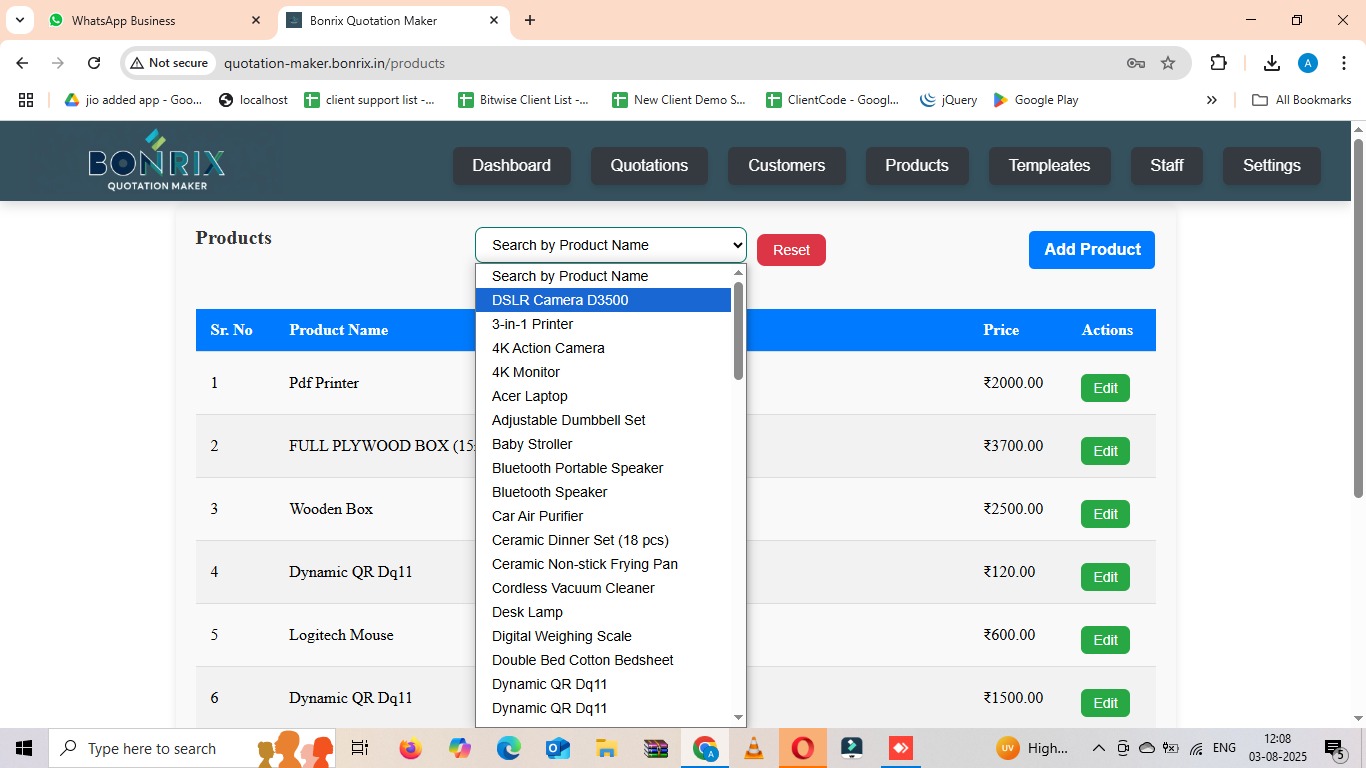Pick Acer Laptop from dropdown list

603,396
